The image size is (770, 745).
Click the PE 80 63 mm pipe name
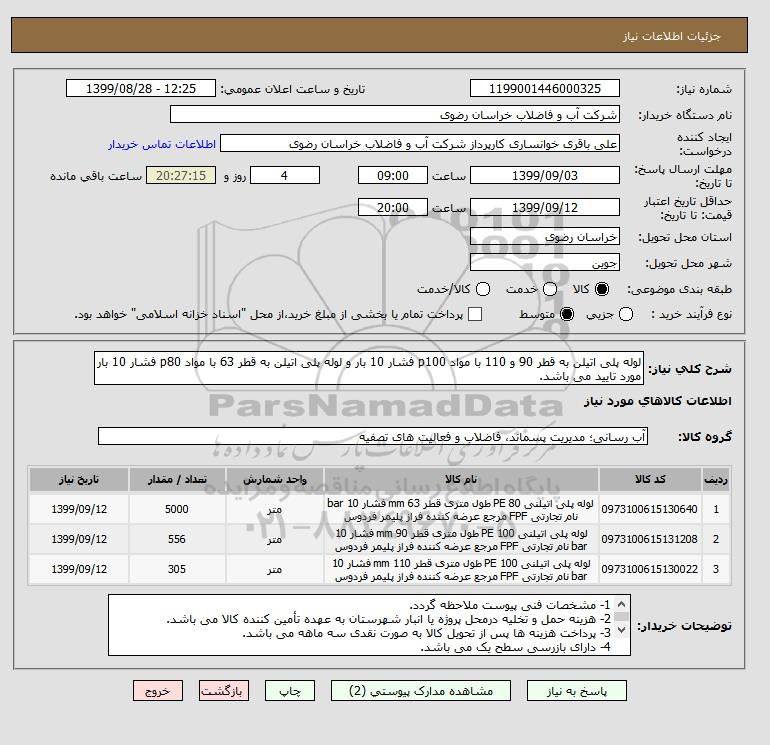[461, 510]
